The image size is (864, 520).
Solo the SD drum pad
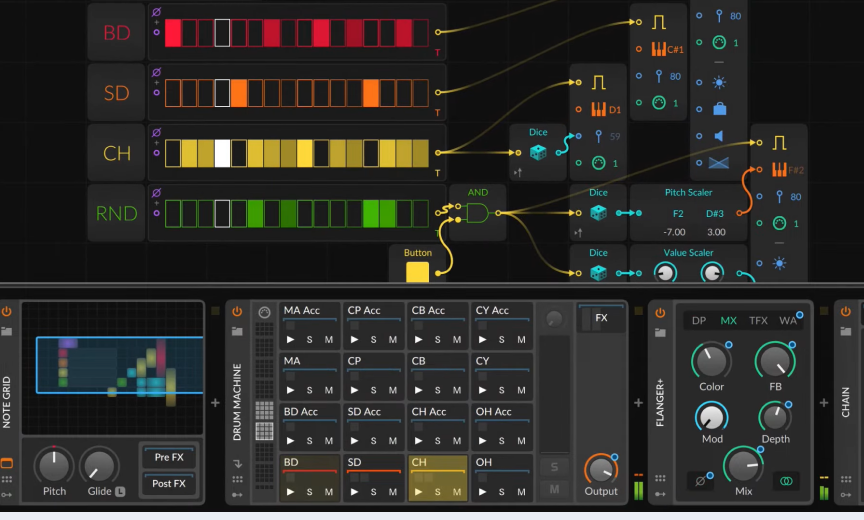(x=373, y=491)
